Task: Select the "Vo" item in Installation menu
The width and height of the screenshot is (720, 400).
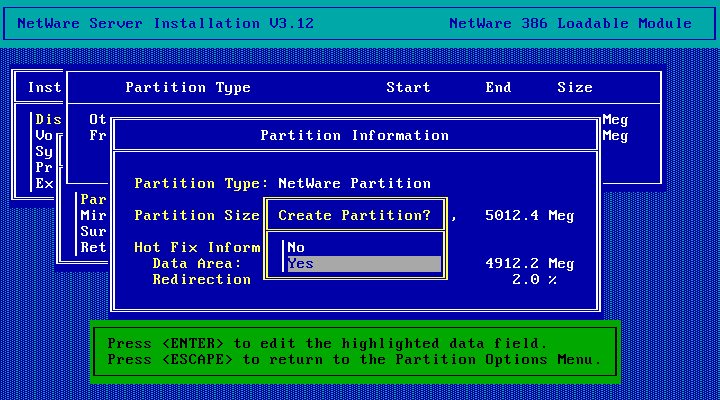Action: [44, 135]
